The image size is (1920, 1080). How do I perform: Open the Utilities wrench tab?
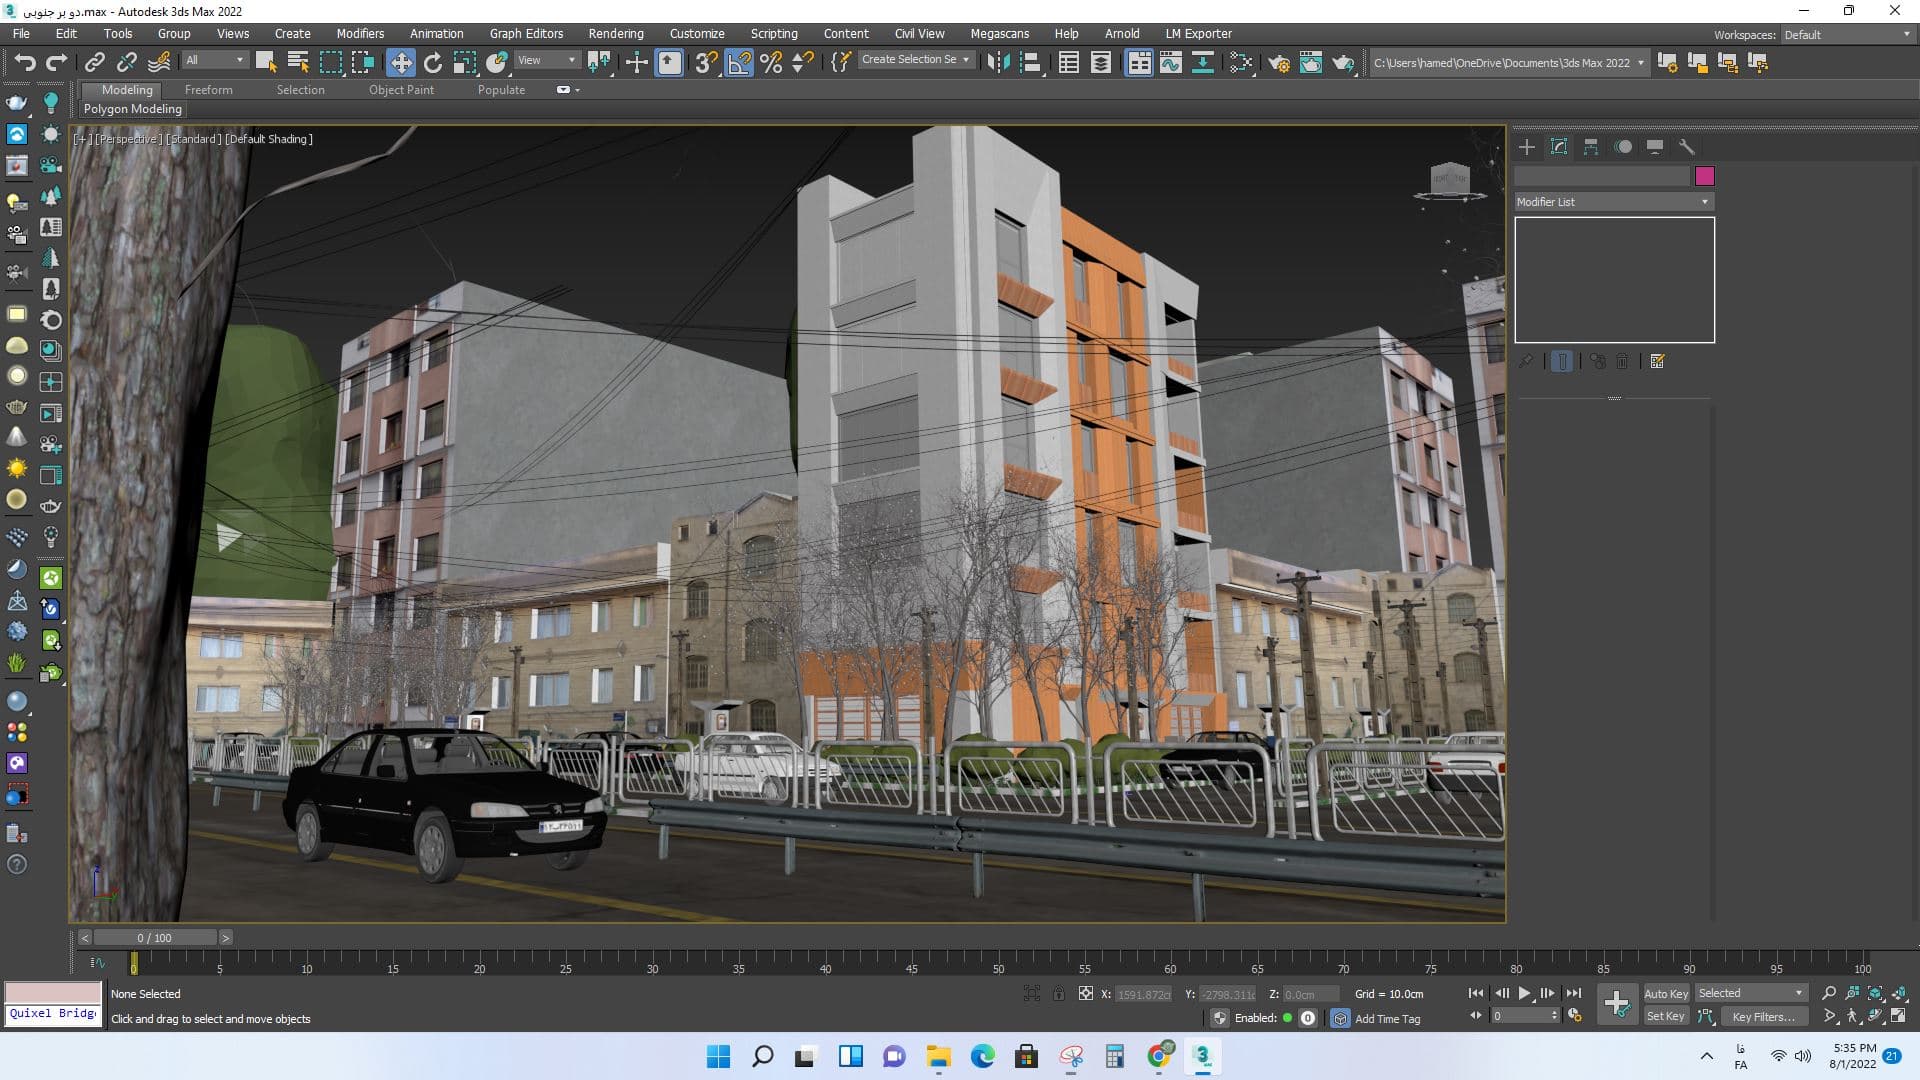point(1687,147)
